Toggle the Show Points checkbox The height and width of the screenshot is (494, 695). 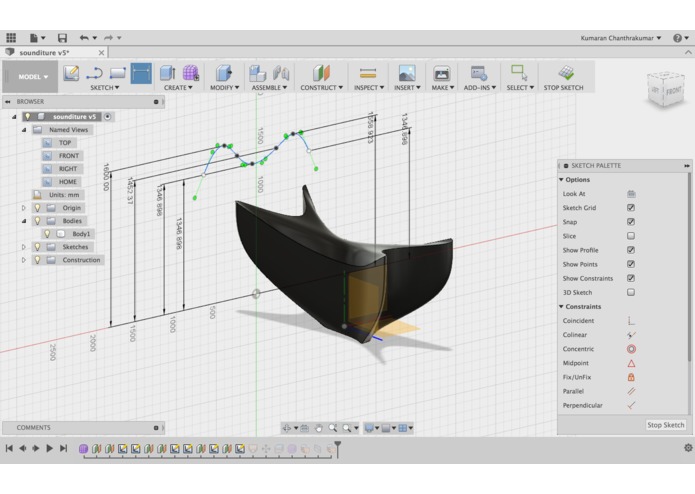pos(631,265)
